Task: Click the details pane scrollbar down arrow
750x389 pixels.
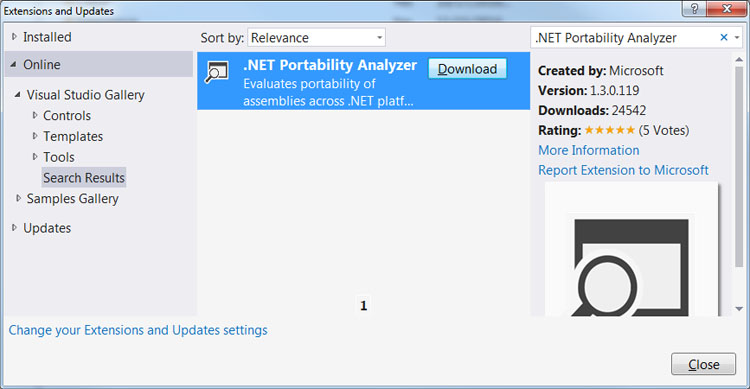Action: click(739, 309)
